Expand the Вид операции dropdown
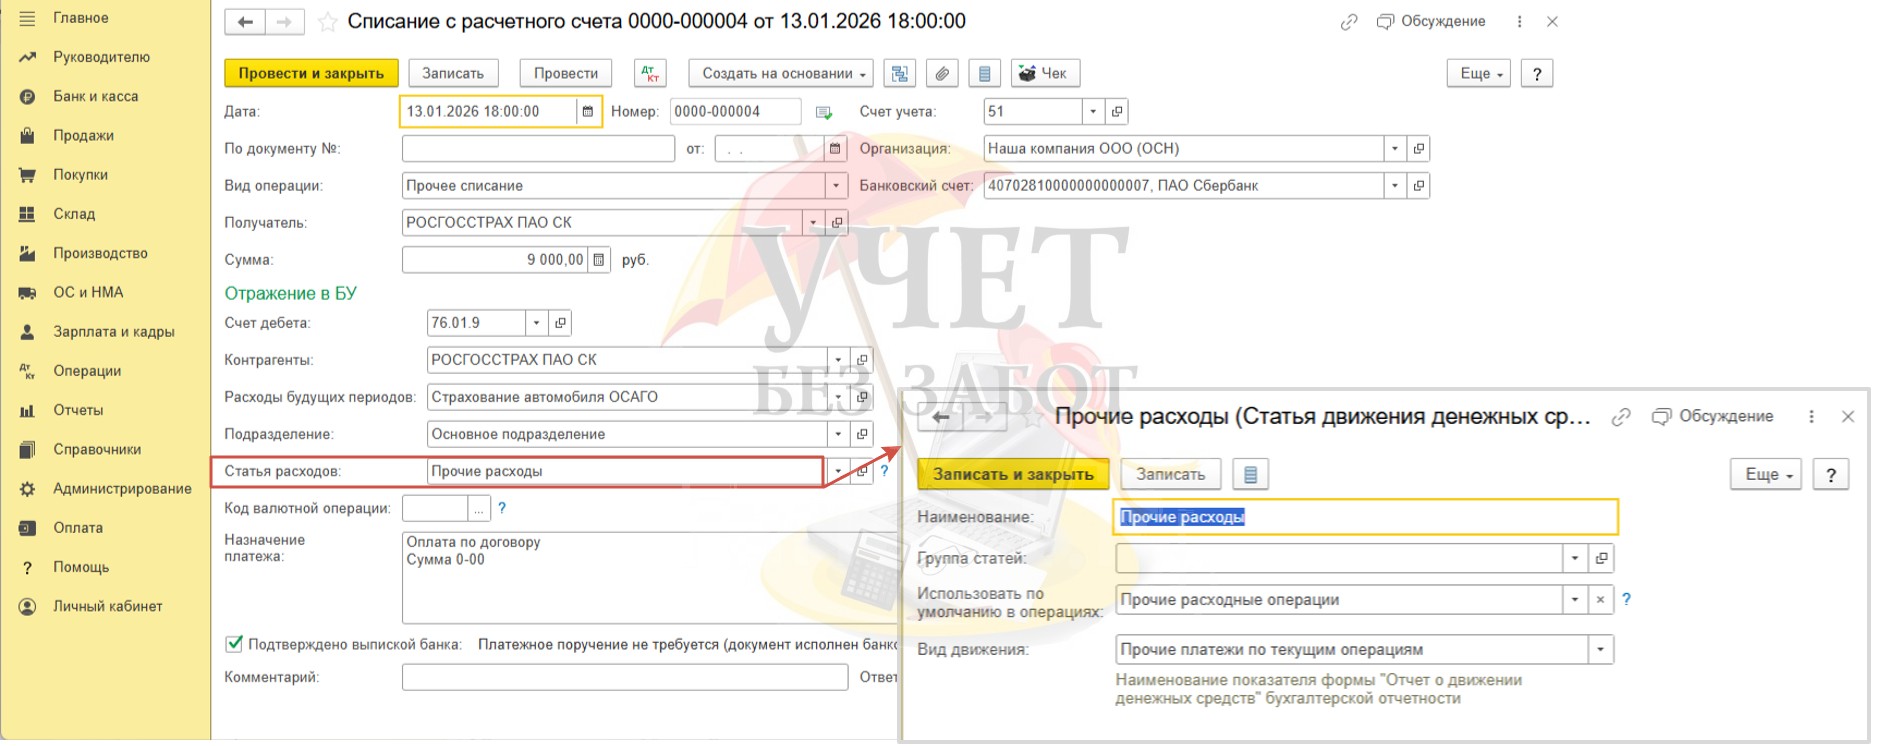Screen dimensions: 1877x746 (836, 185)
